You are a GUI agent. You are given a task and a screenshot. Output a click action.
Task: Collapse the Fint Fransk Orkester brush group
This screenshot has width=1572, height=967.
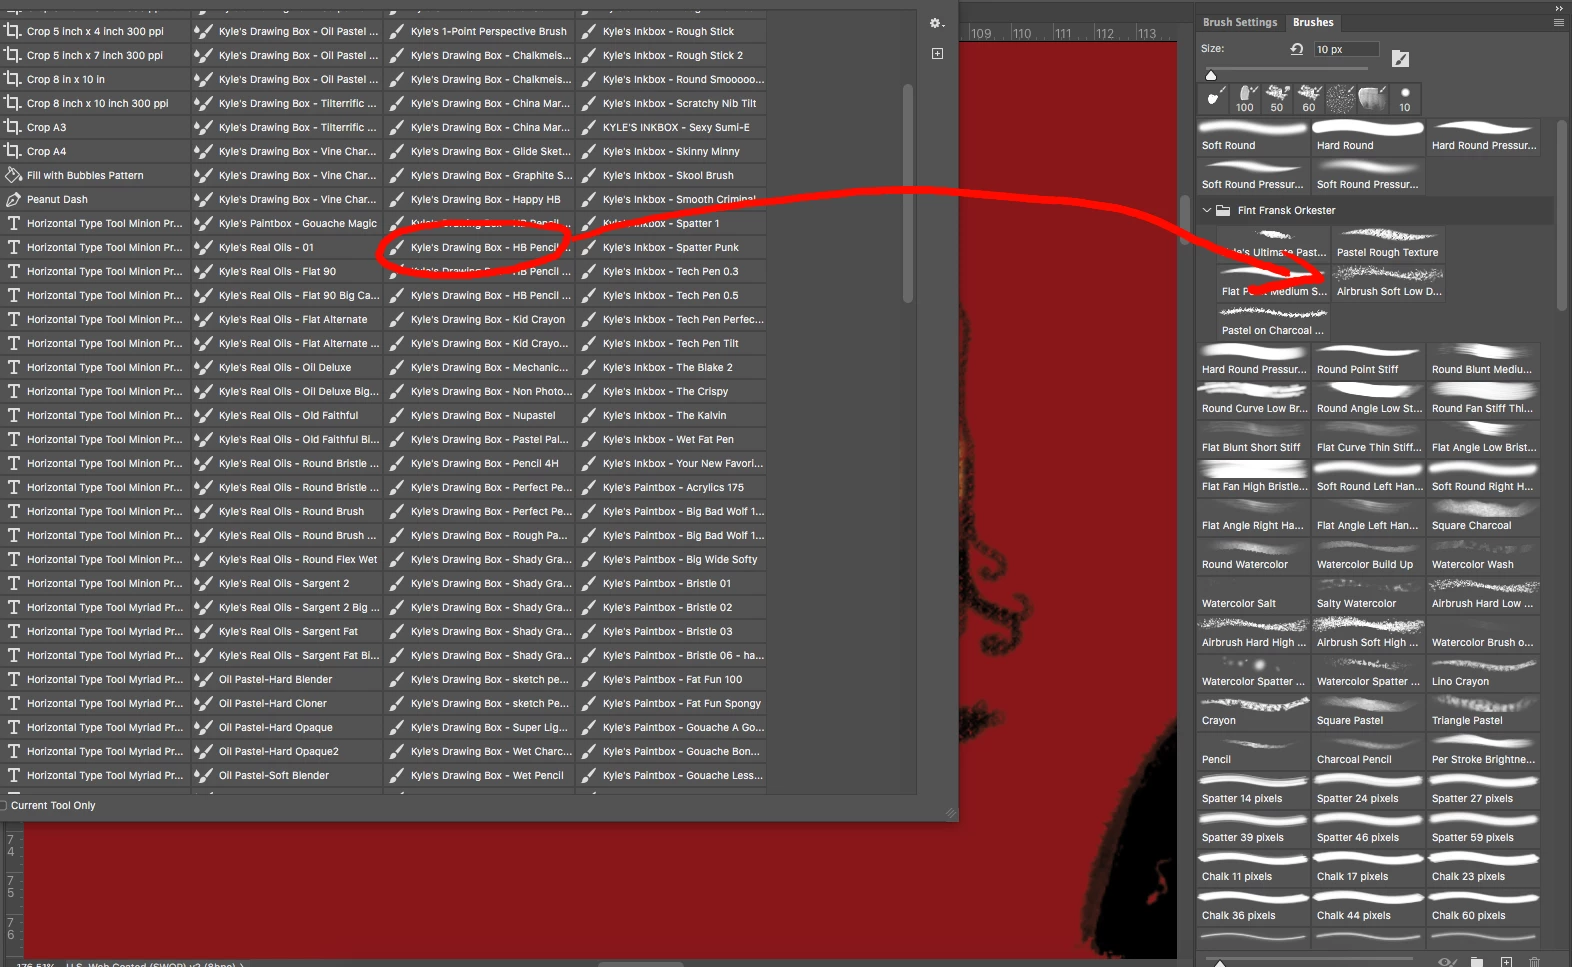[1206, 210]
